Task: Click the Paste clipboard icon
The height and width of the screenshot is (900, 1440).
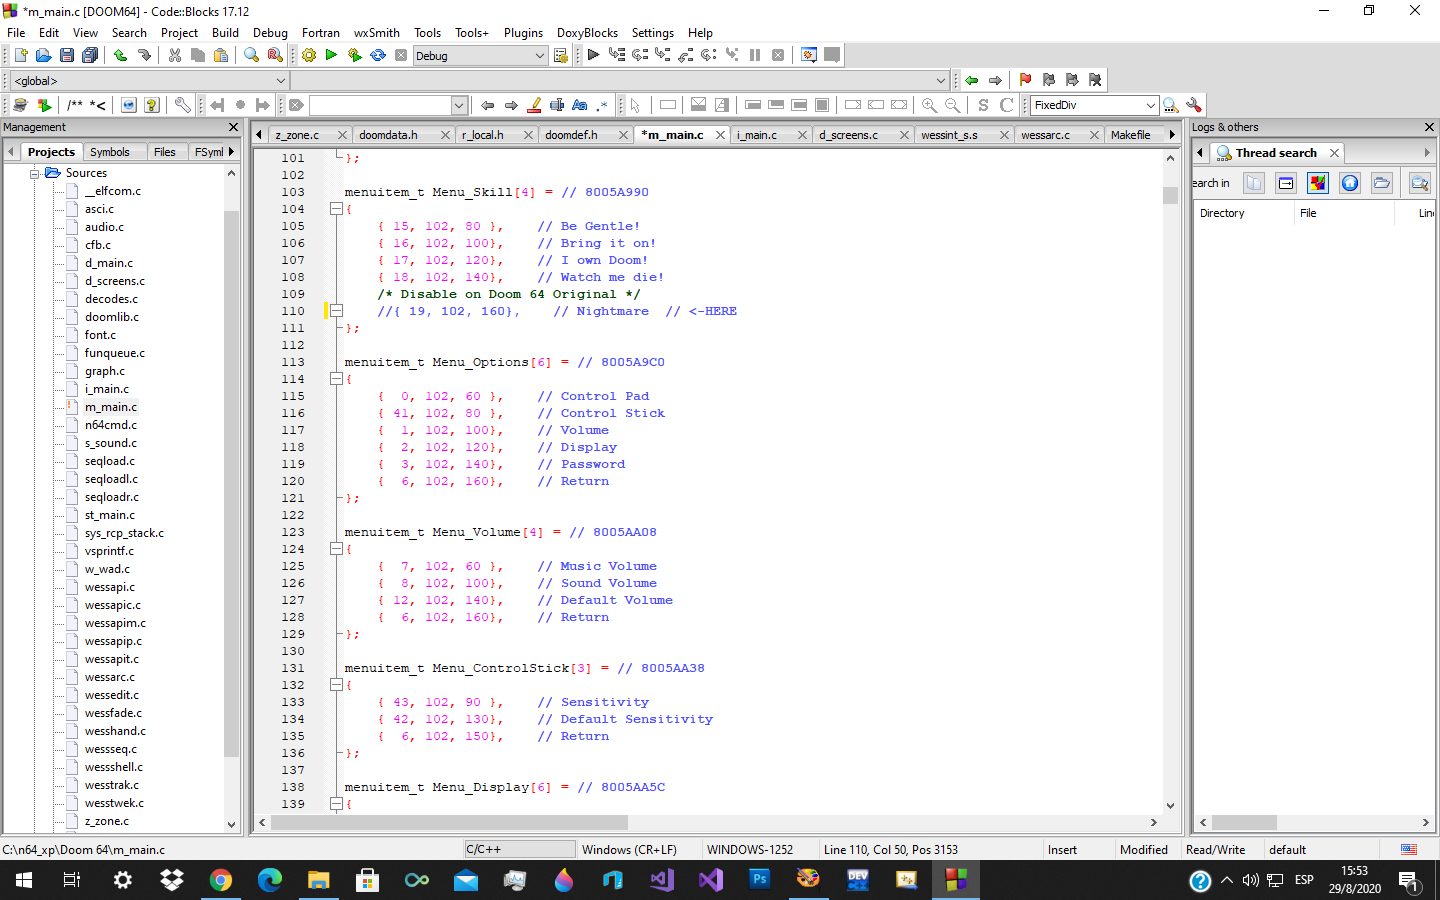Action: click(221, 55)
